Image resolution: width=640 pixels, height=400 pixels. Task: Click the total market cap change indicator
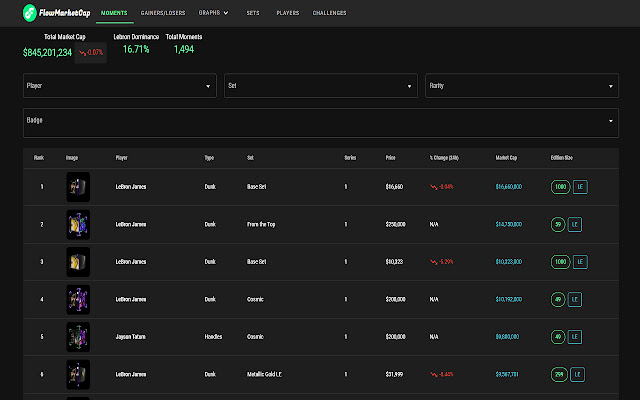[91, 53]
